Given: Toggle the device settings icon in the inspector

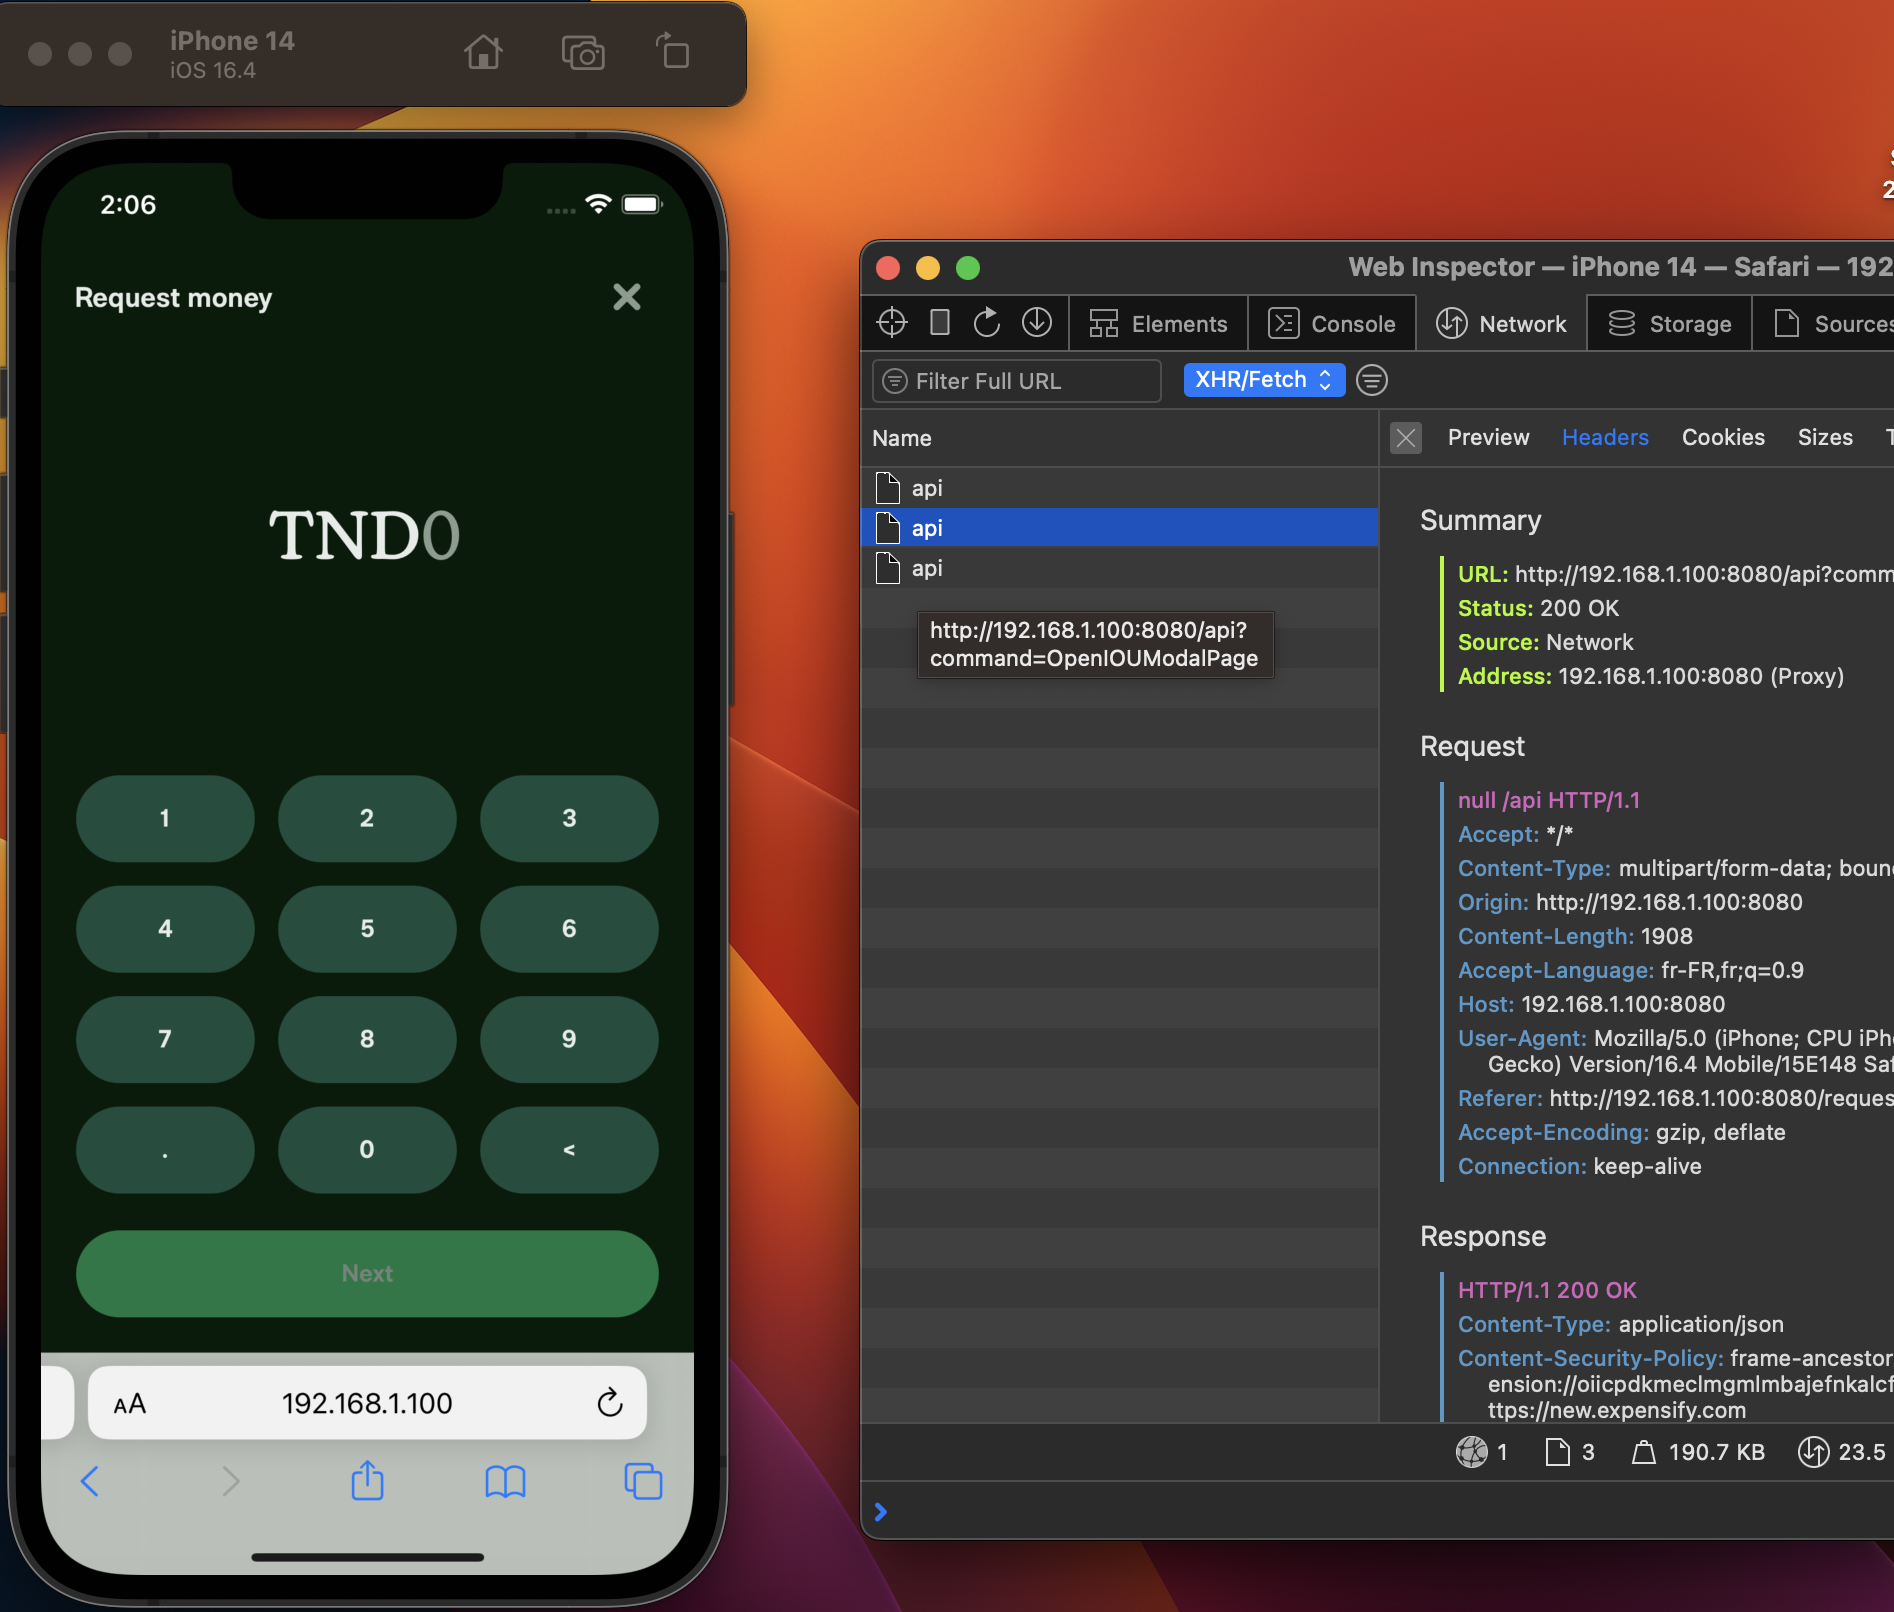Looking at the screenshot, I should click(x=940, y=322).
